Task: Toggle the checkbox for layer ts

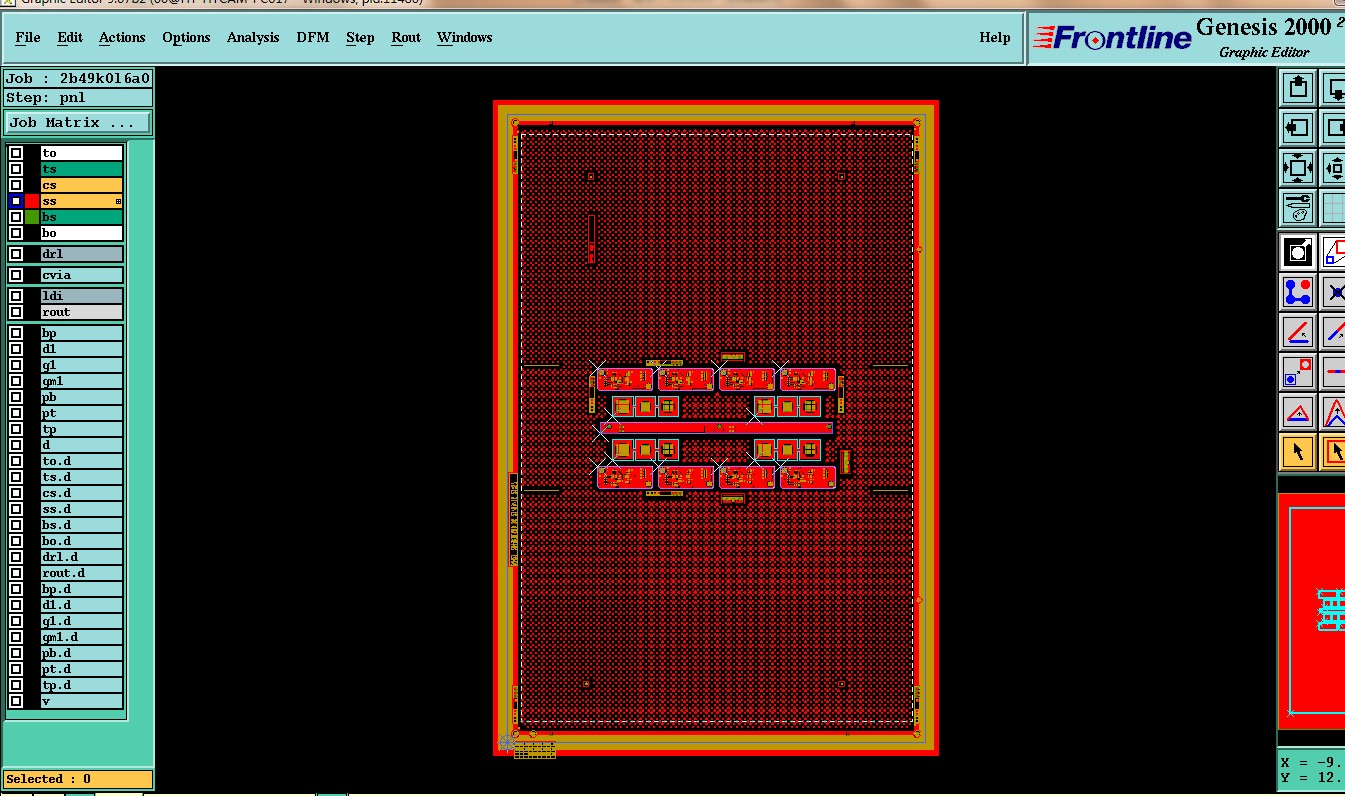Action: point(16,169)
